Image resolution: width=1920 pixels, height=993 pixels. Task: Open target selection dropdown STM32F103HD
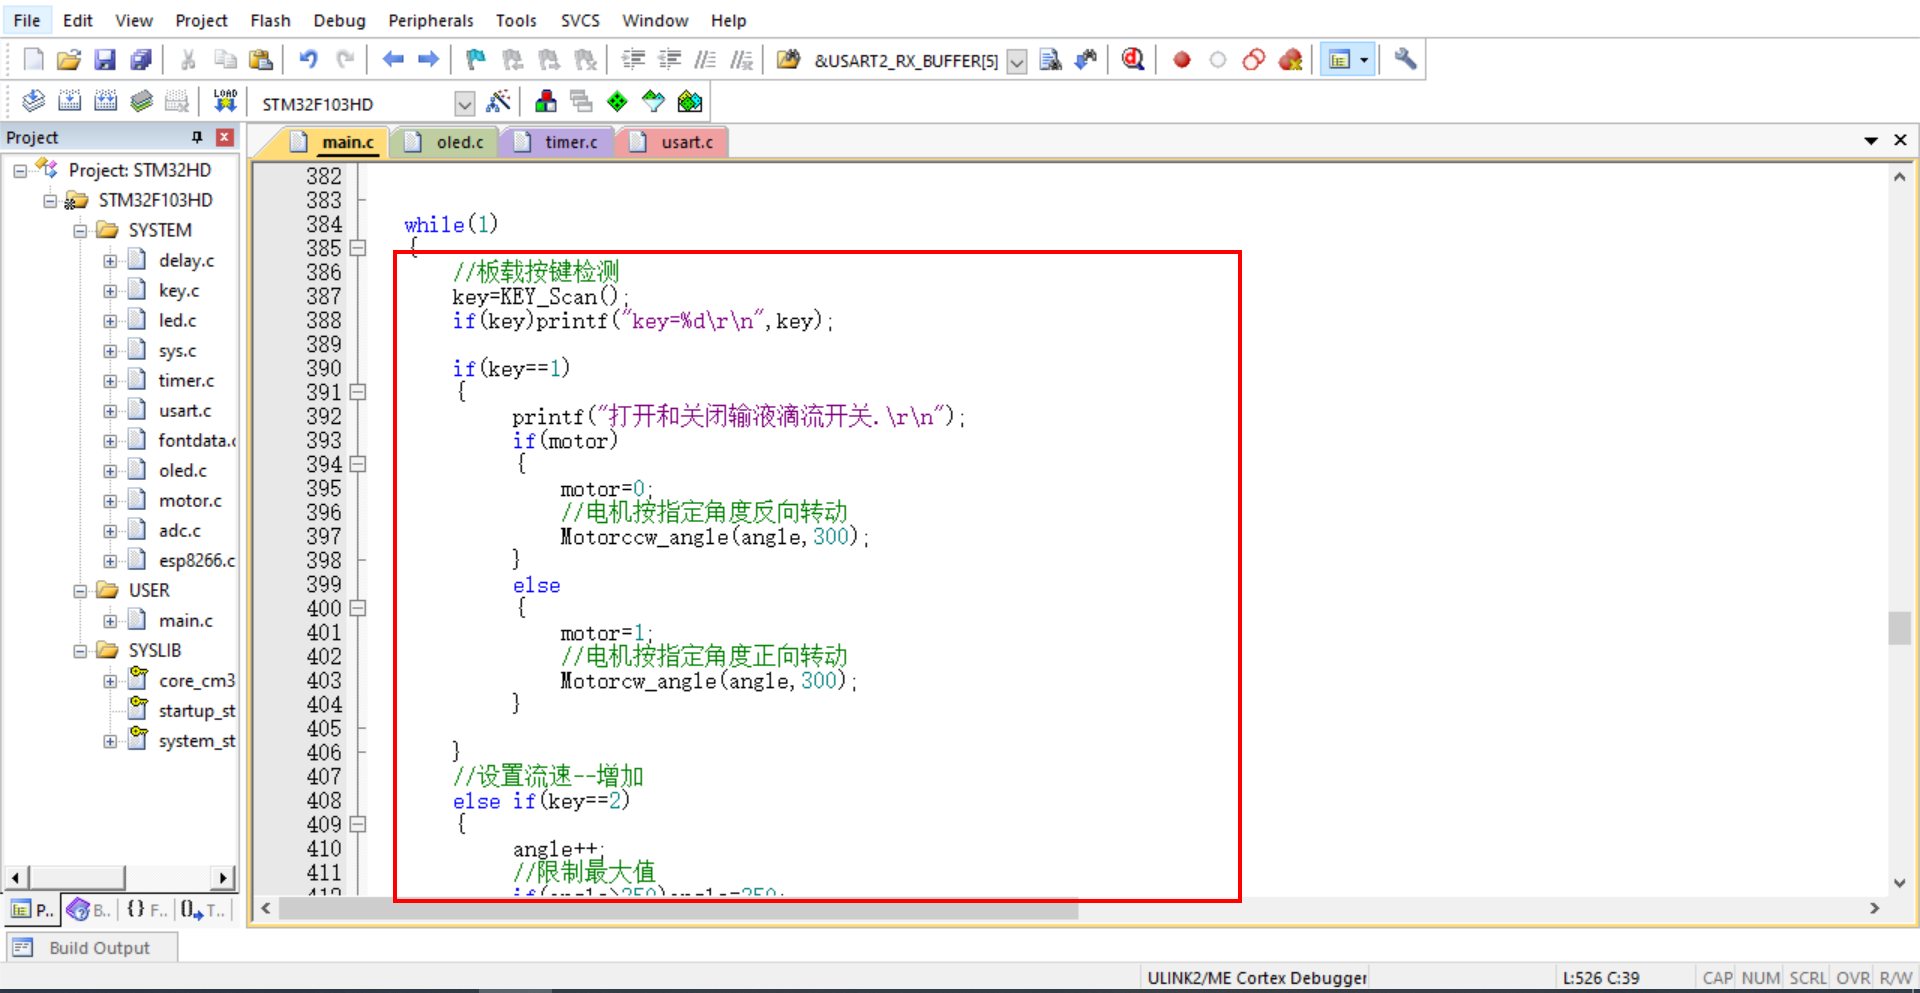[x=464, y=104]
